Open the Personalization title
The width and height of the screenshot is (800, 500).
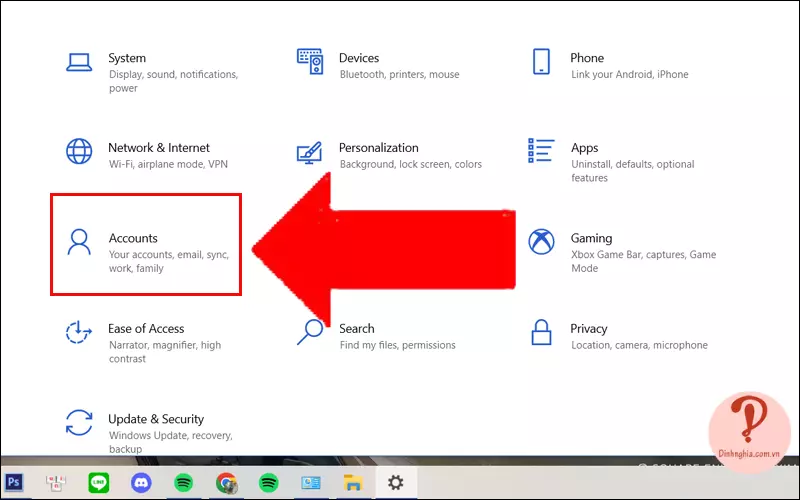pos(379,148)
